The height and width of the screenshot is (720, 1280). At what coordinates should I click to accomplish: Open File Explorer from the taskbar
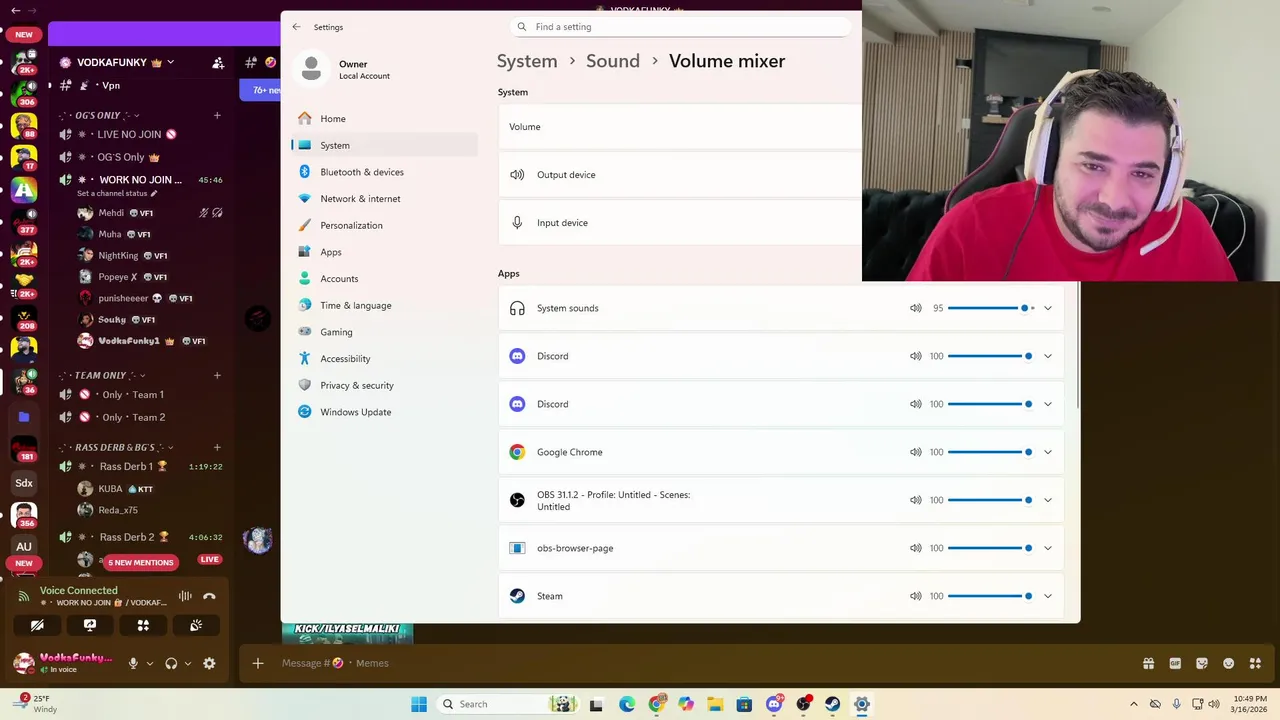point(715,704)
